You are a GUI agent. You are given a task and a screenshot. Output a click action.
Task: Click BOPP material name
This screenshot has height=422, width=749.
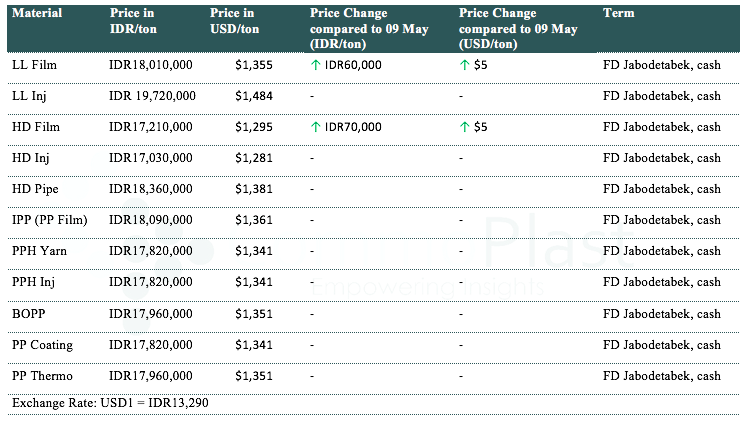click(30, 314)
